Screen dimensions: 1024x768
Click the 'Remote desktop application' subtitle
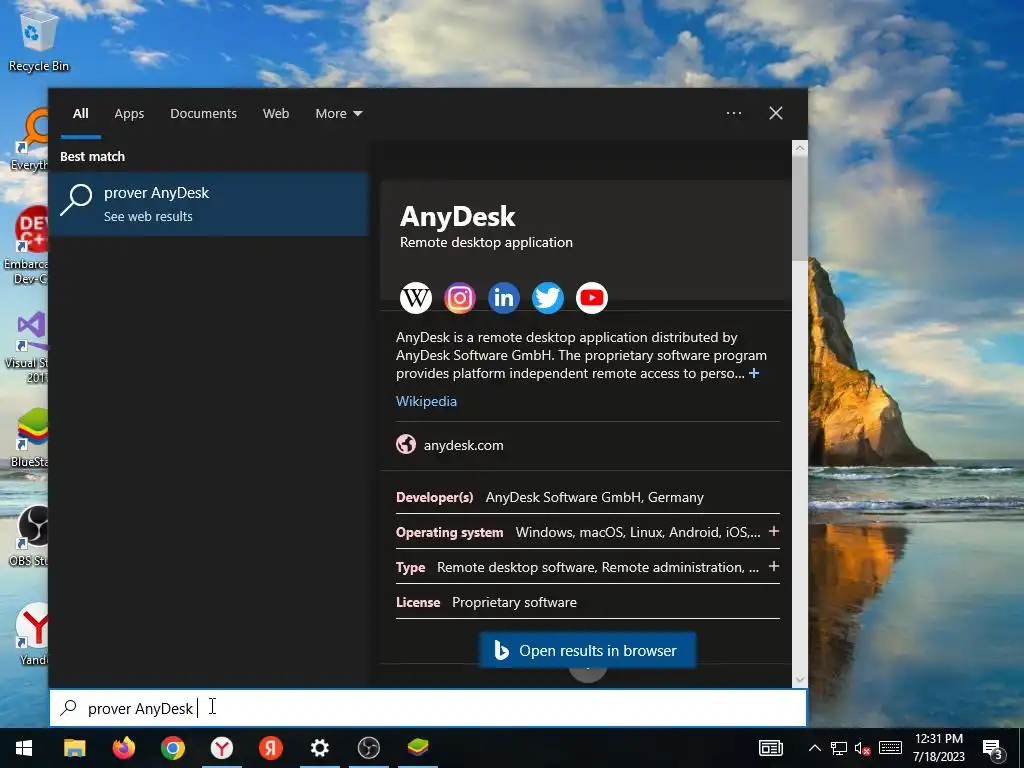487,242
